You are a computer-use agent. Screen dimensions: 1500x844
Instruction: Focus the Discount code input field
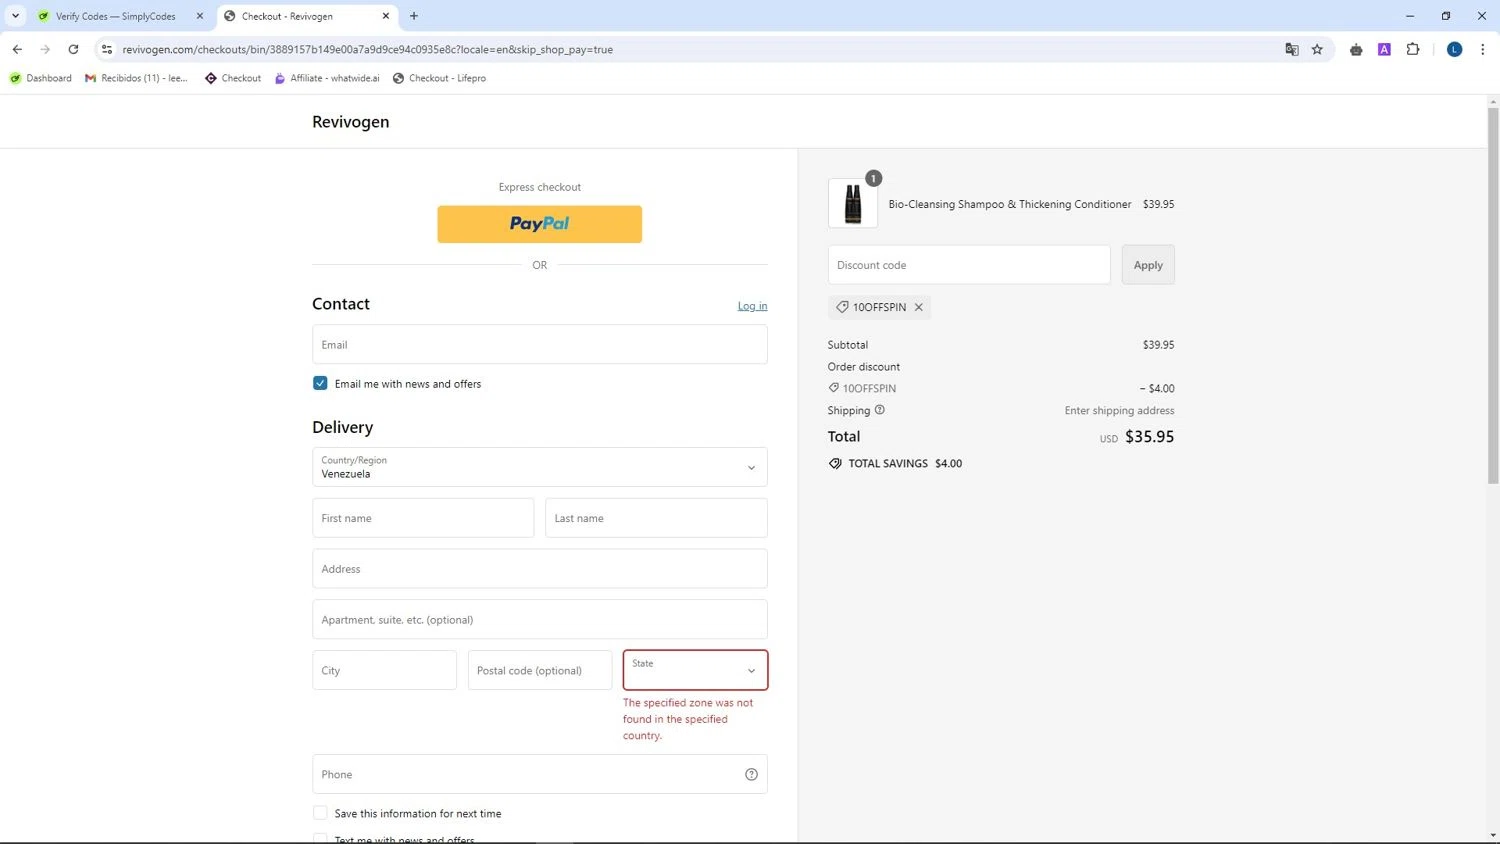(968, 265)
